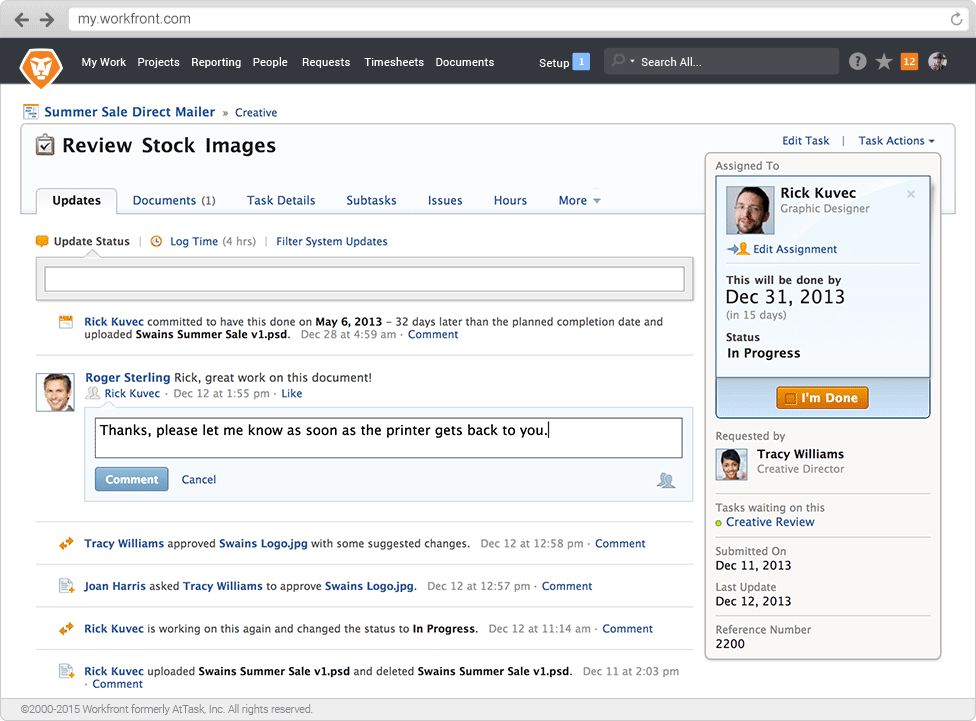Click the Edit Assignment link
This screenshot has height=721, width=976.
[x=794, y=249]
